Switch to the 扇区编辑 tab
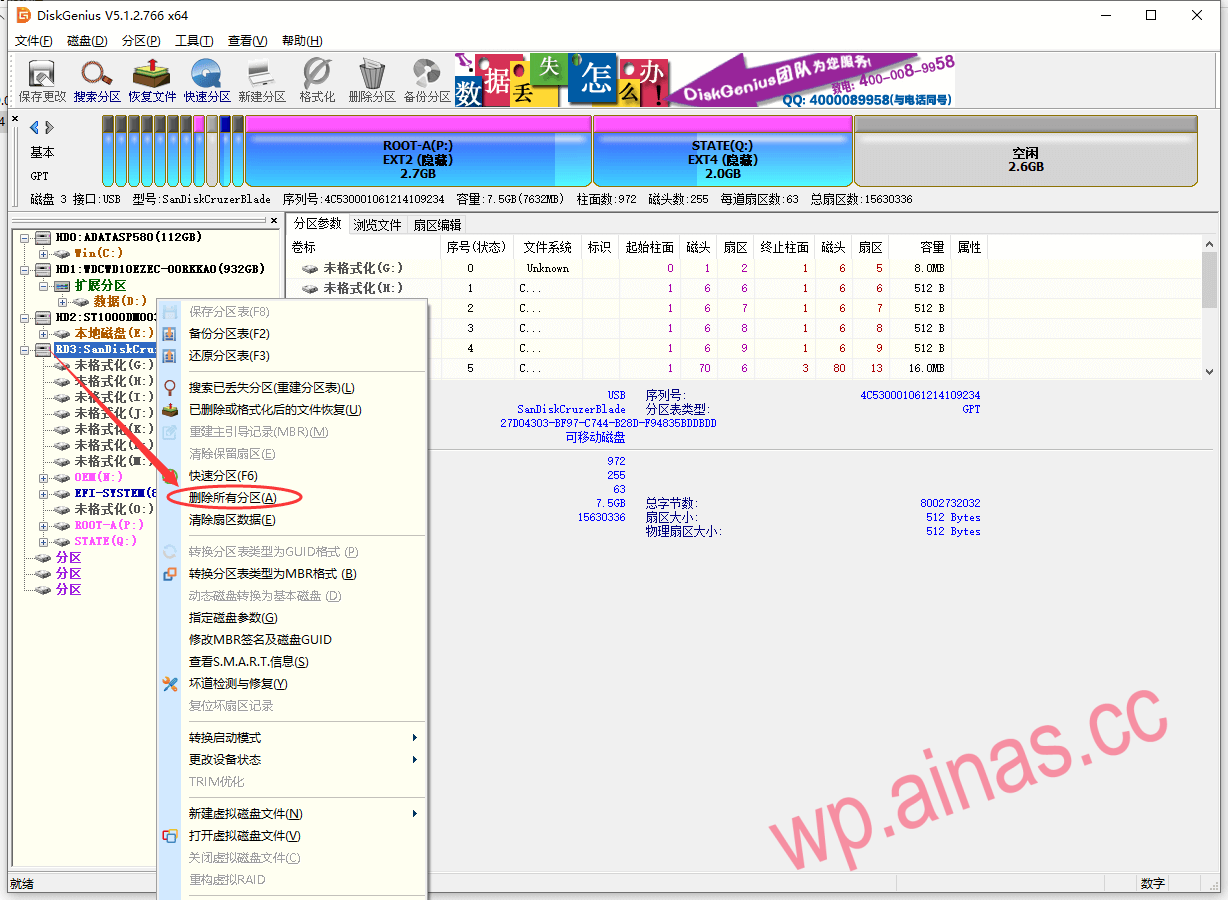 pos(437,225)
